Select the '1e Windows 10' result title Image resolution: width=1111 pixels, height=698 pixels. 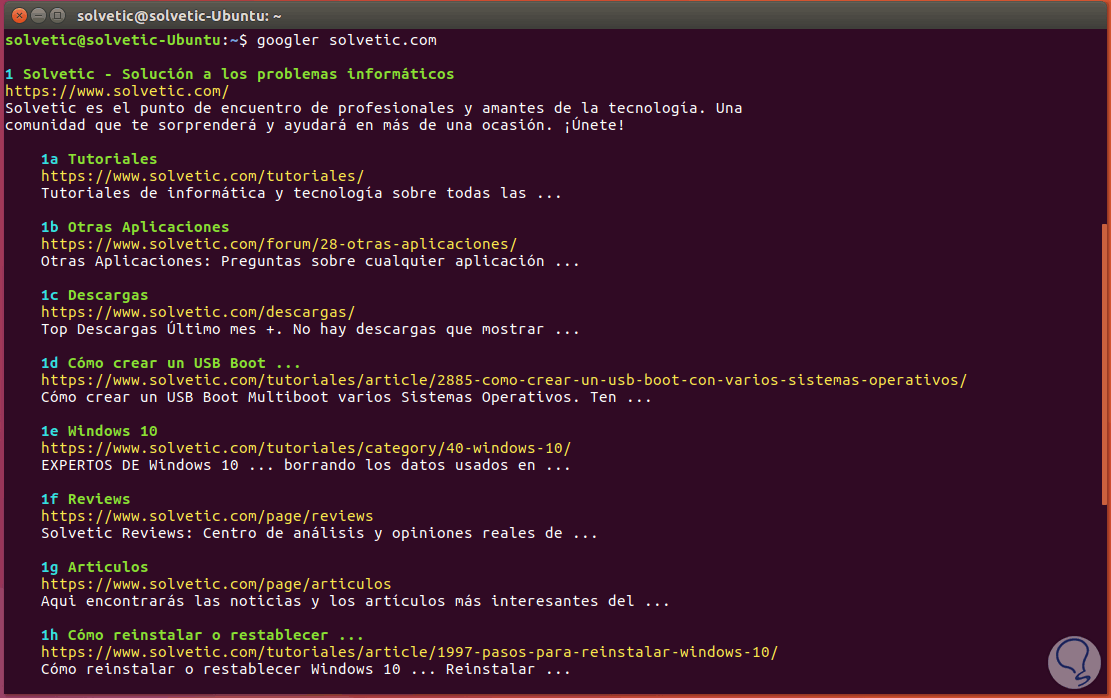click(99, 431)
